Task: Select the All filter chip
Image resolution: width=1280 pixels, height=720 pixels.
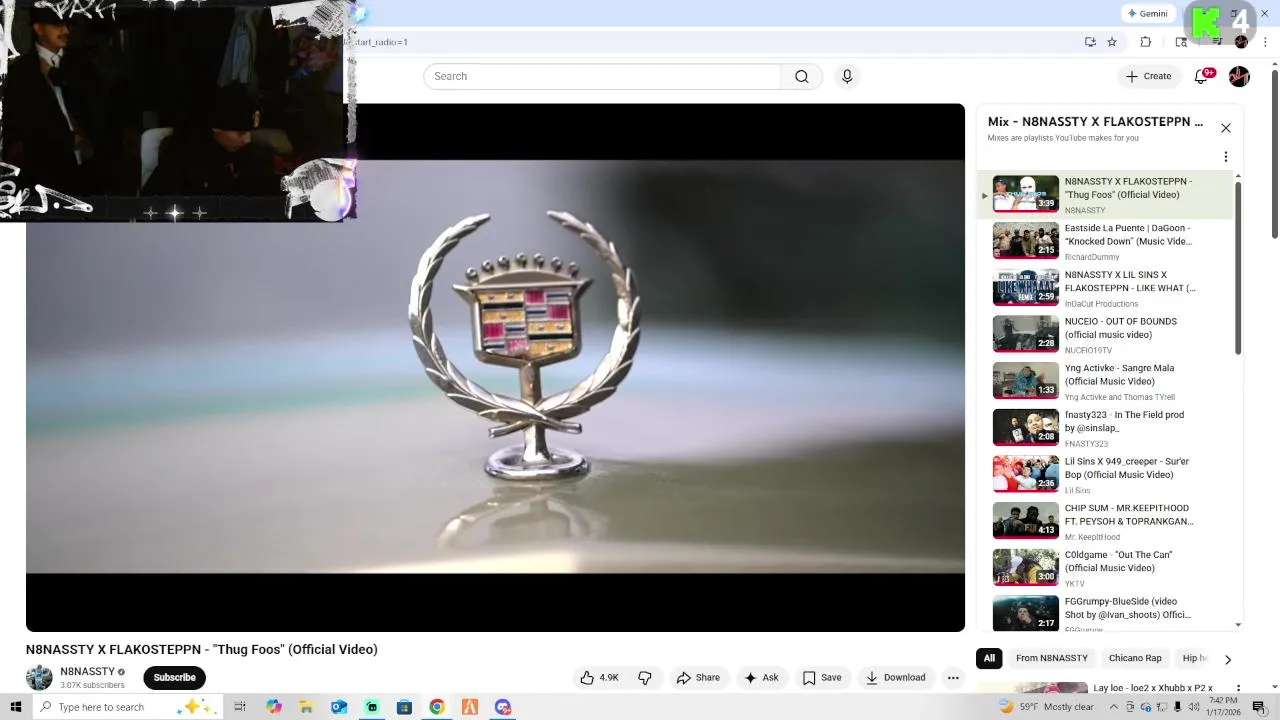Action: coord(989,658)
